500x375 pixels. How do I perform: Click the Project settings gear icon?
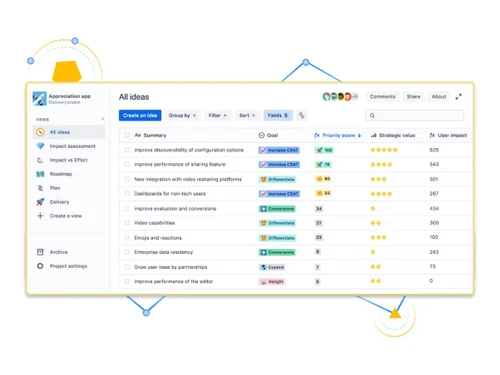40,266
